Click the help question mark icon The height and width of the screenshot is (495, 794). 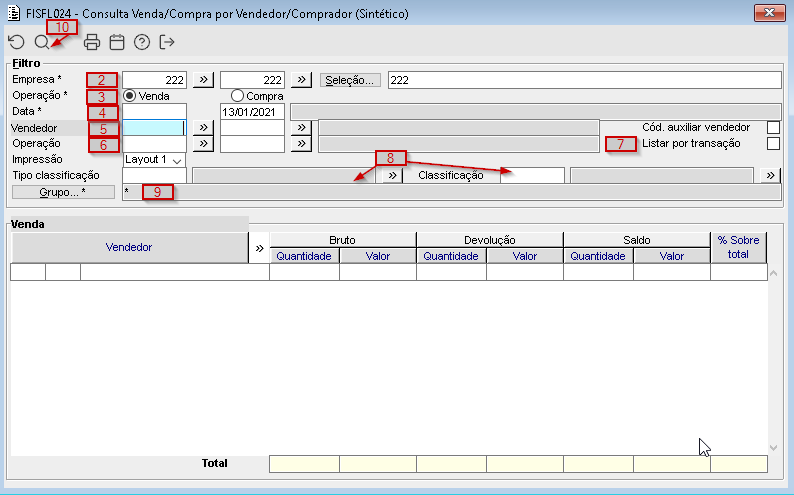click(x=142, y=42)
